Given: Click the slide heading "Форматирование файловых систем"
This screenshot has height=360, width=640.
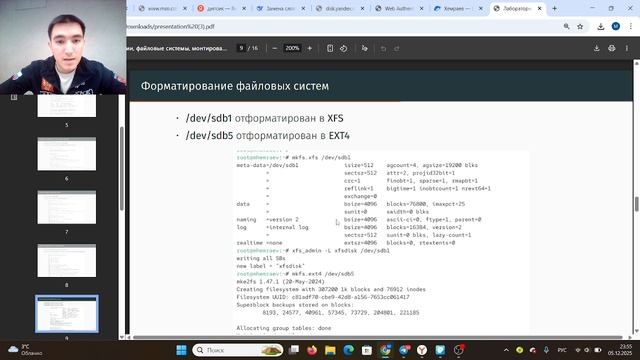Looking at the screenshot, I should click(x=235, y=86).
